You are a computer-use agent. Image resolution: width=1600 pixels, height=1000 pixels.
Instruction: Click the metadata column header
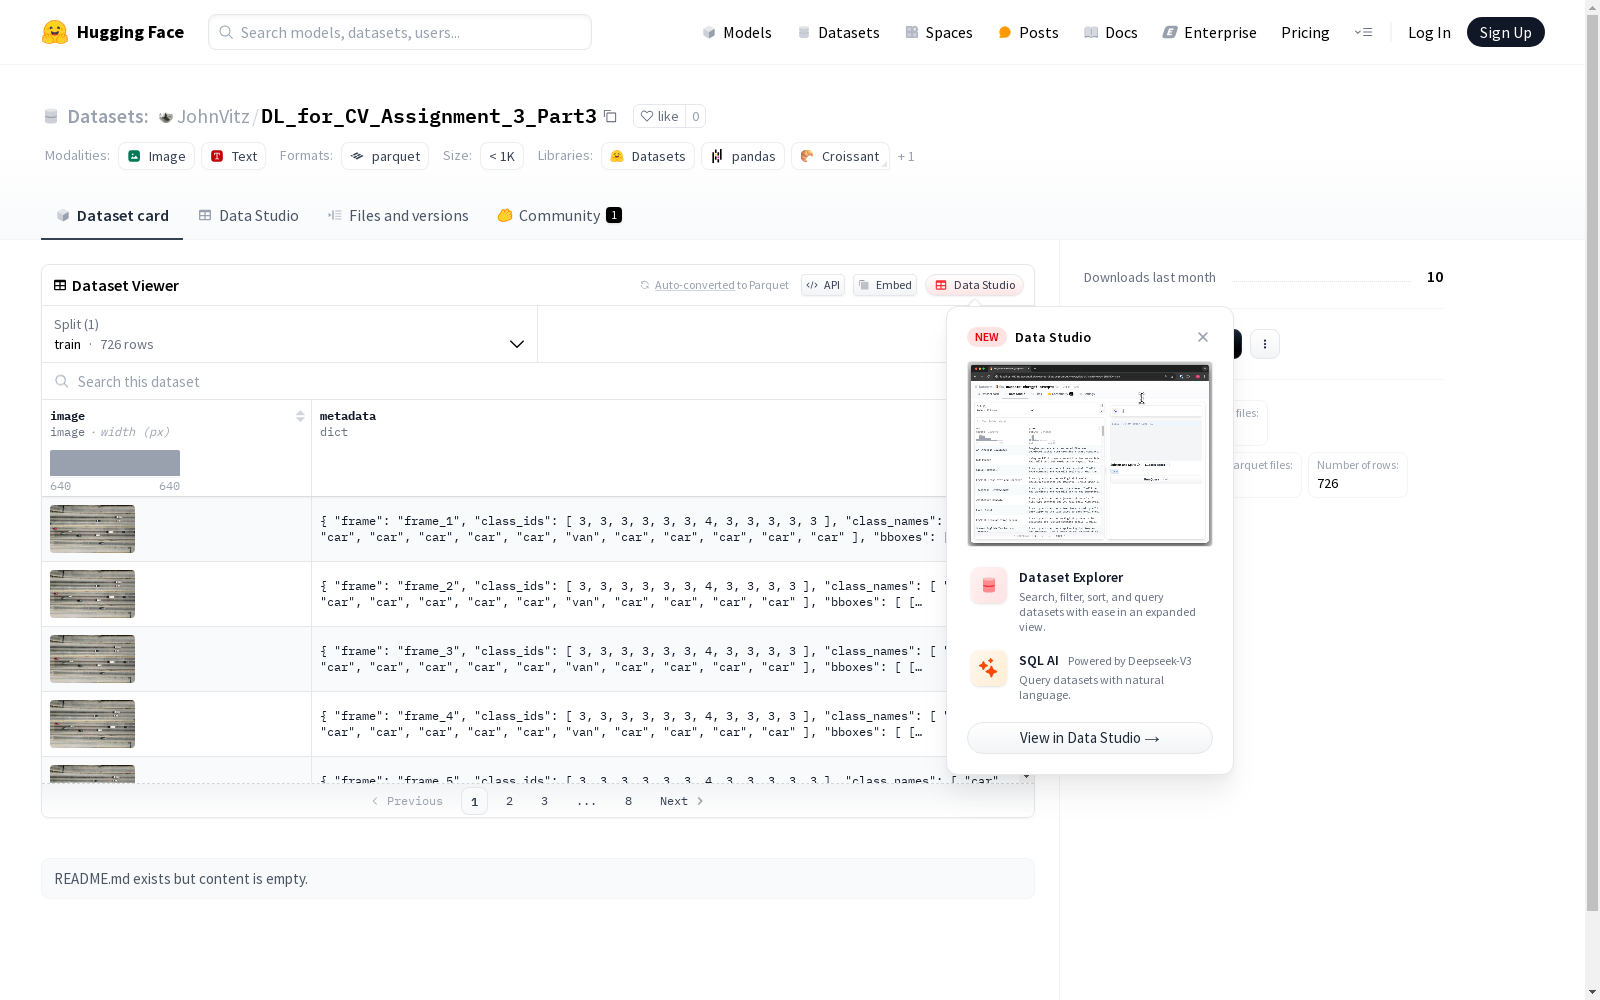(x=629, y=448)
